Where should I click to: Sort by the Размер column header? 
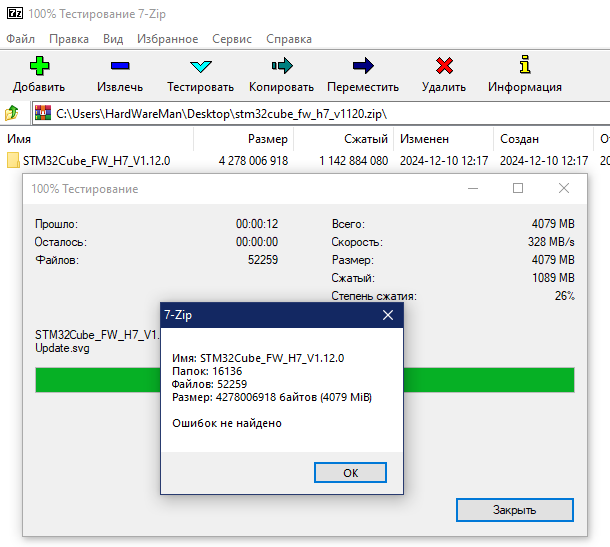click(x=268, y=139)
